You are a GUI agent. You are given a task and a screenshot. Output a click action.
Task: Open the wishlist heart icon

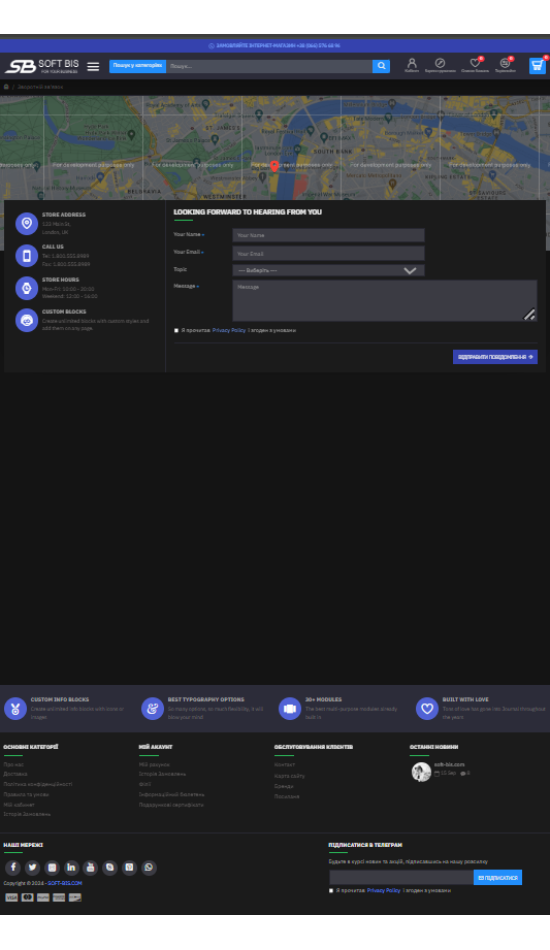point(475,63)
